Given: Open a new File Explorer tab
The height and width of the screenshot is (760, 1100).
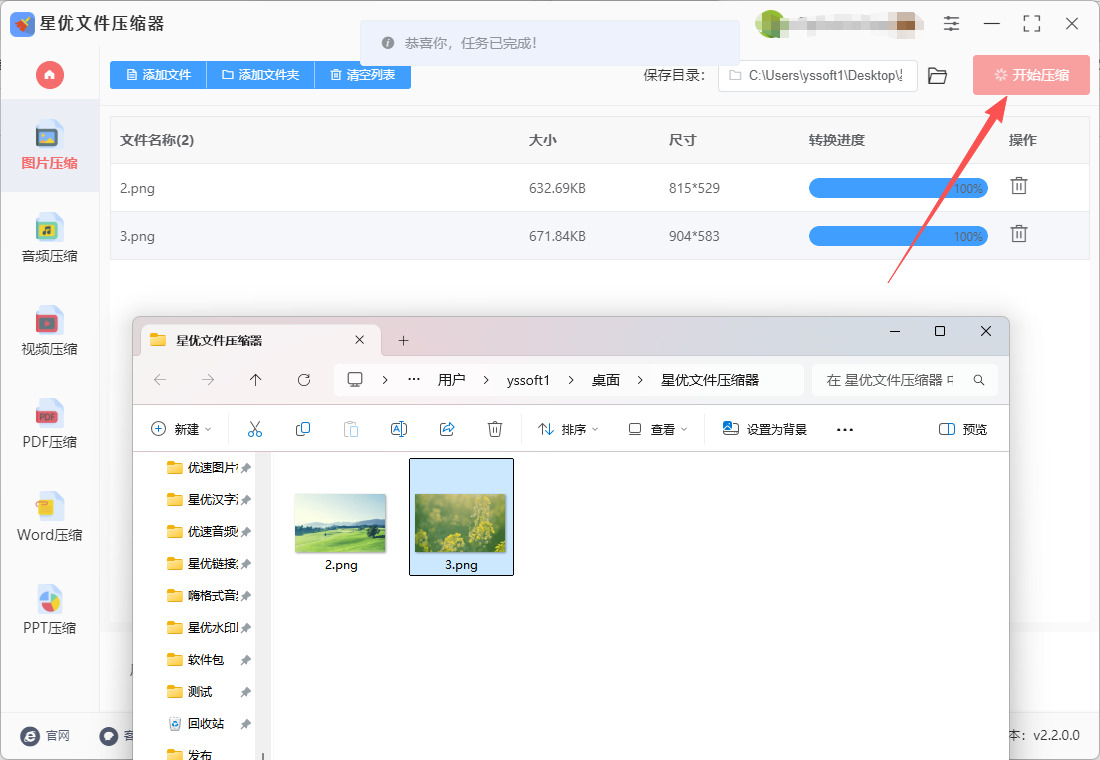Looking at the screenshot, I should [403, 341].
